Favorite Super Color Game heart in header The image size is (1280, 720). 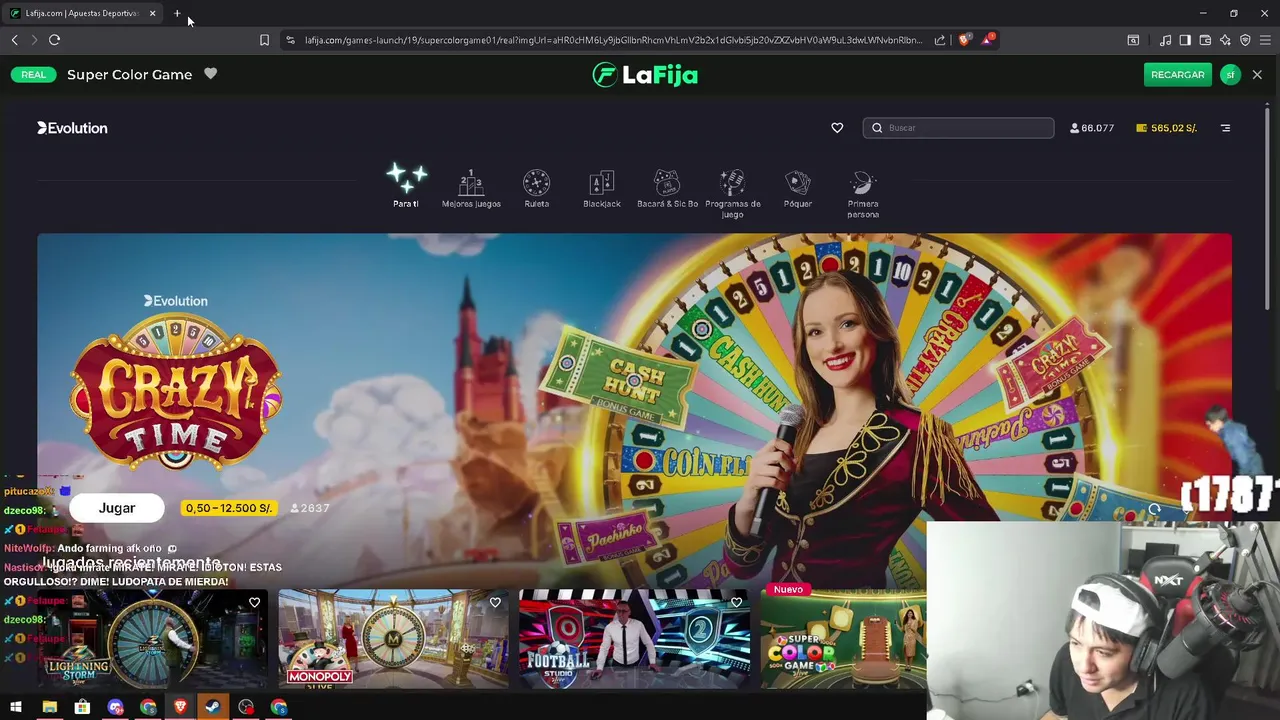210,74
